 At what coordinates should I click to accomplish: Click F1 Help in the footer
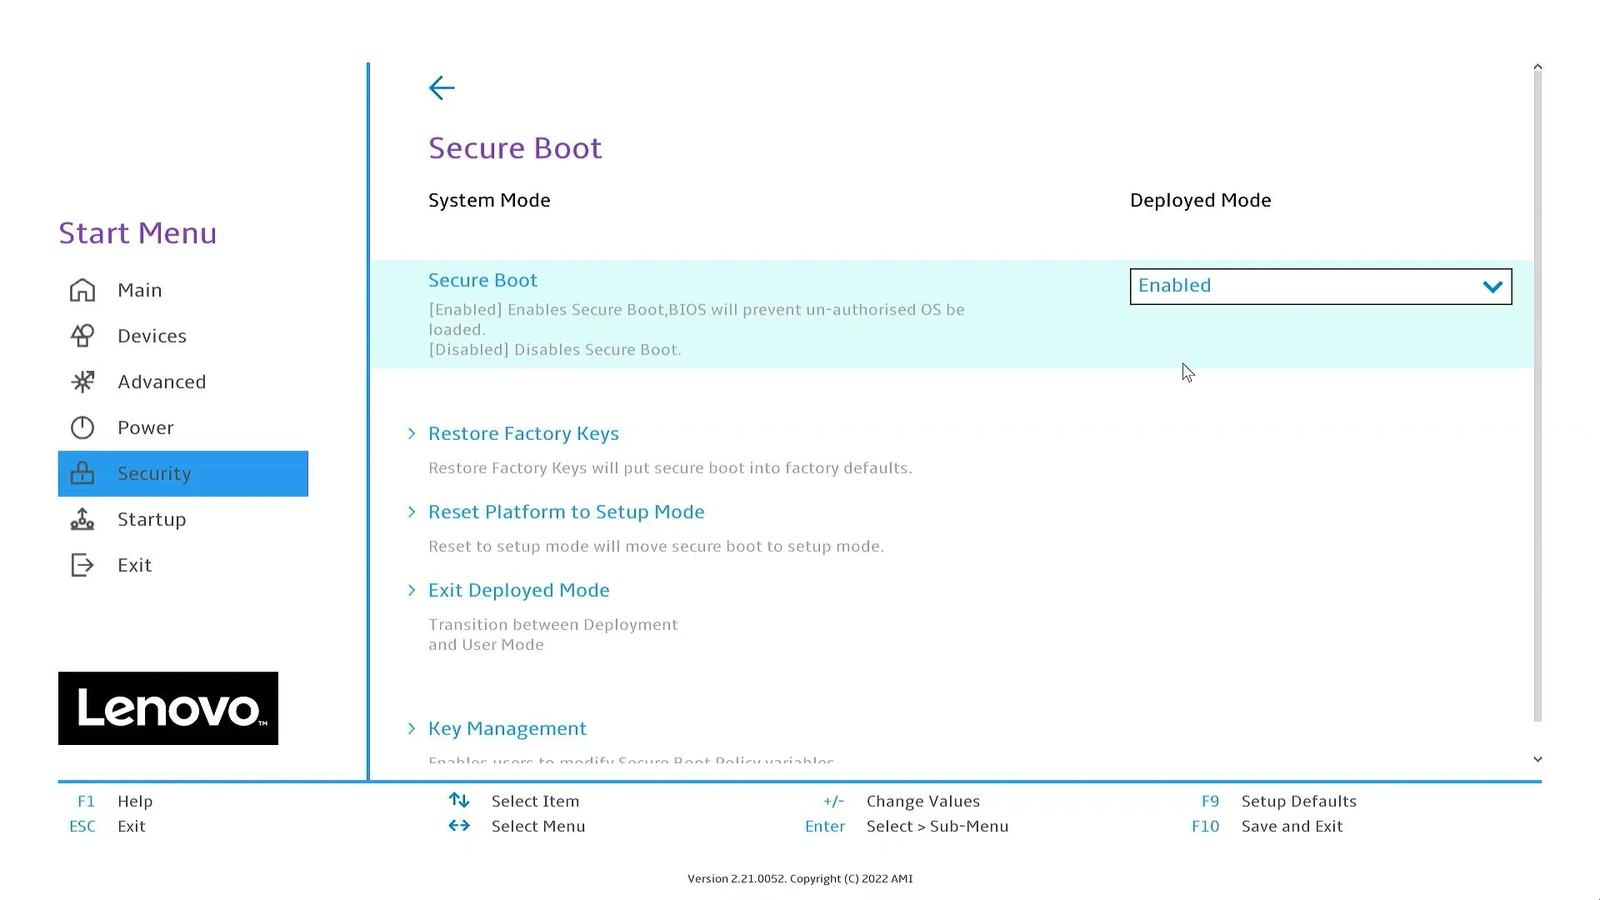coord(115,801)
